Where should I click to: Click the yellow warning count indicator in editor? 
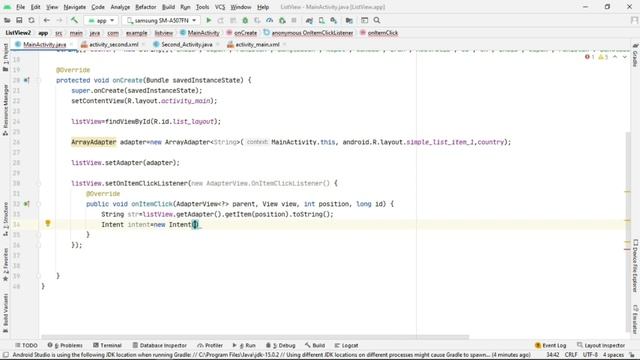point(603,57)
